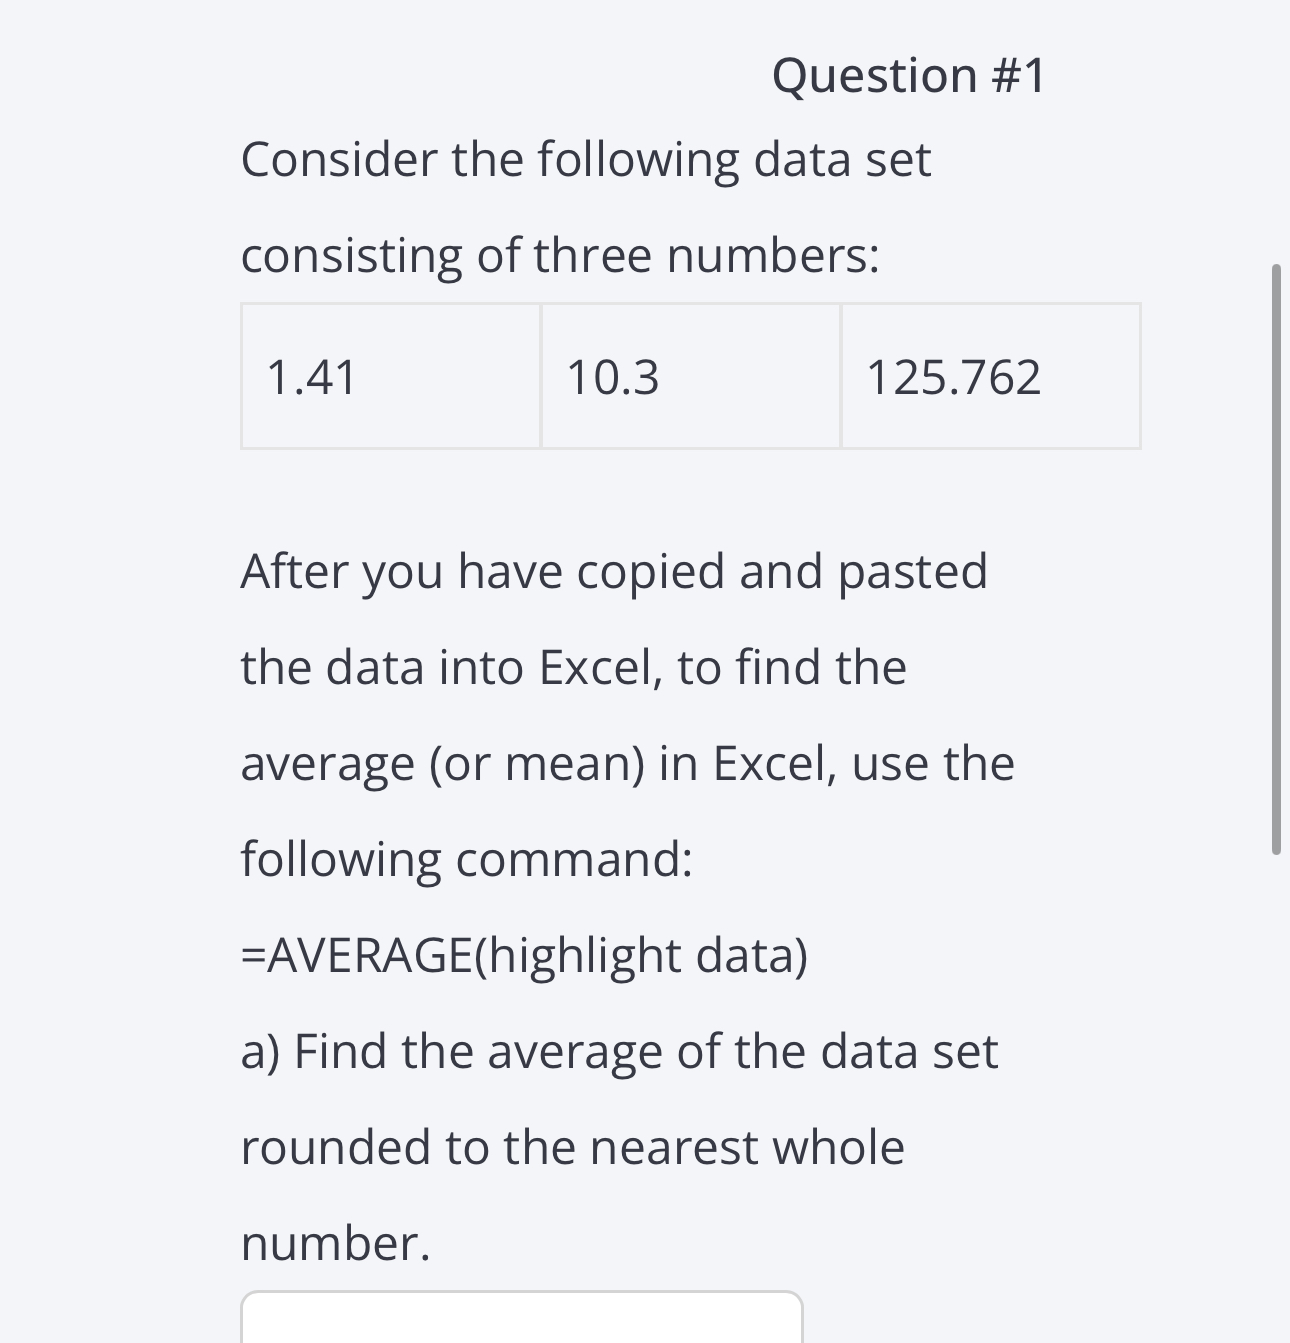Click the answer input field below the question

(520, 1320)
